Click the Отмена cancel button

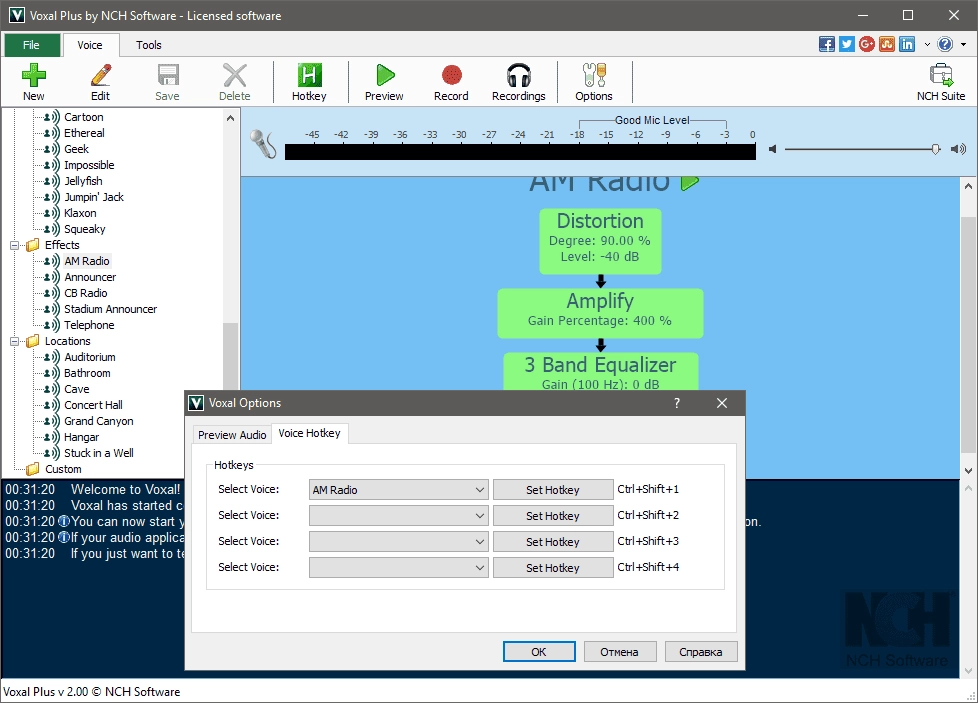619,651
